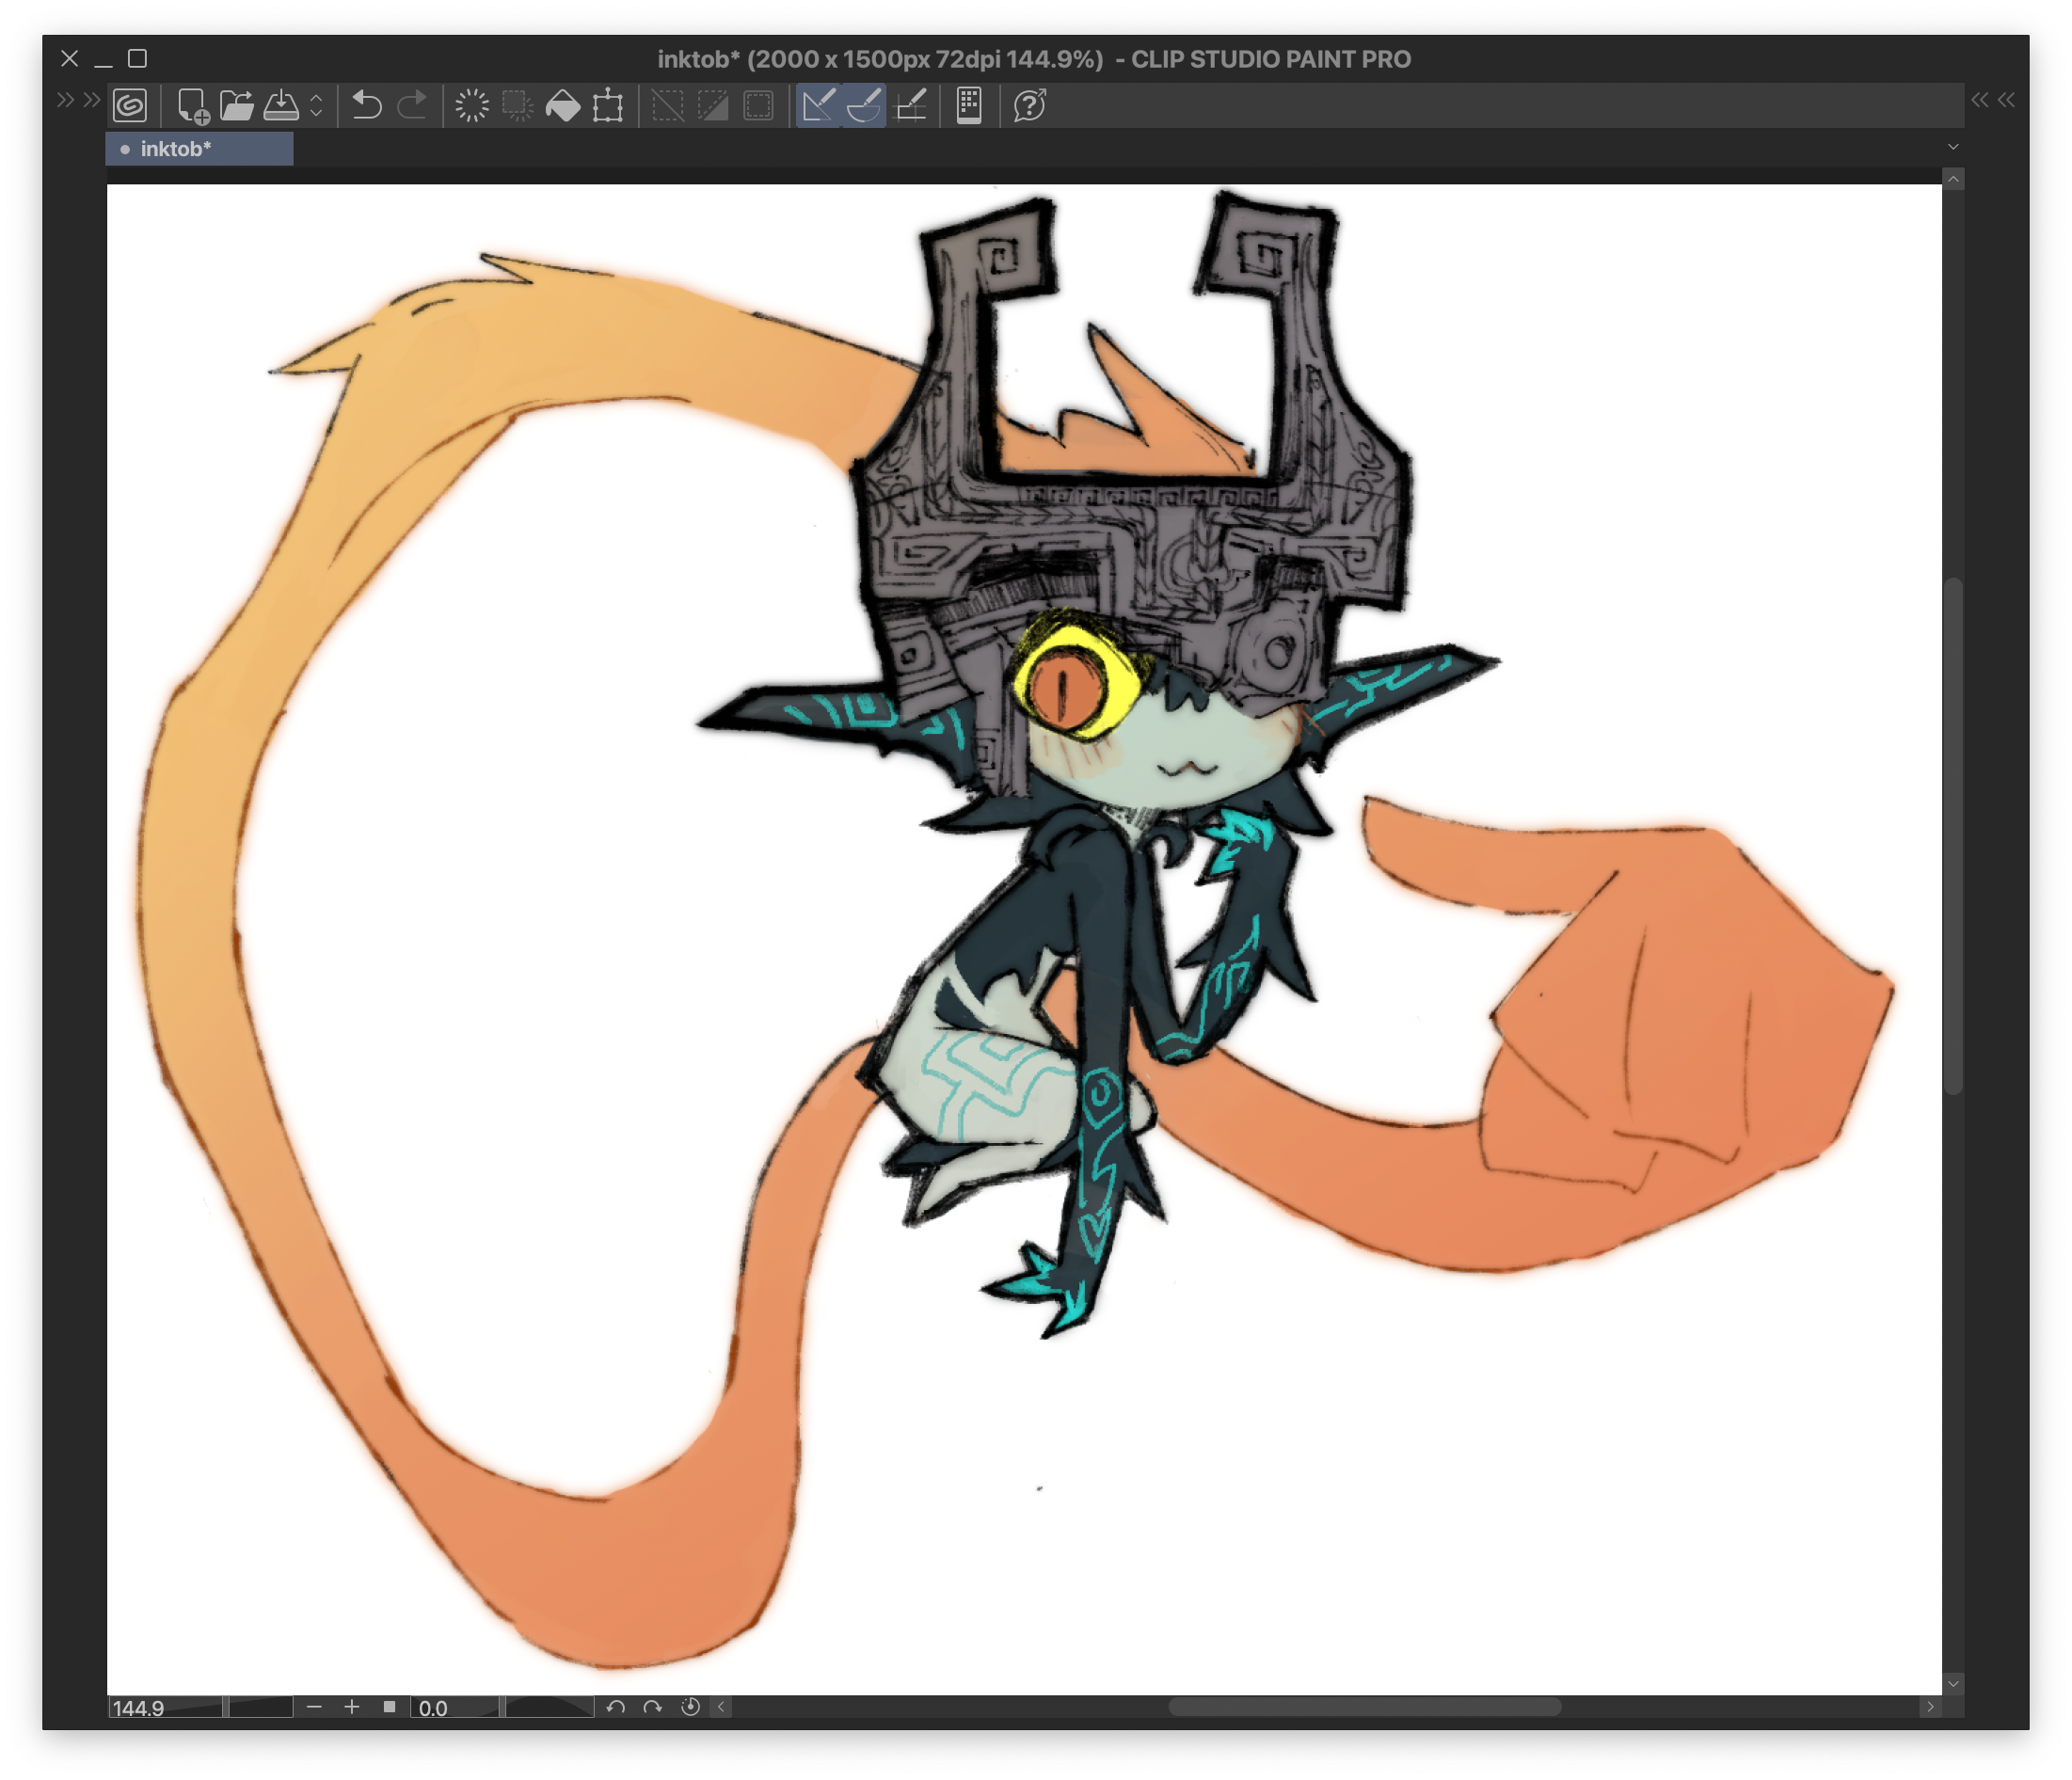This screenshot has height=1780, width=2072.
Task: Click vertical scrollbar up arrow
Action: tap(1953, 179)
